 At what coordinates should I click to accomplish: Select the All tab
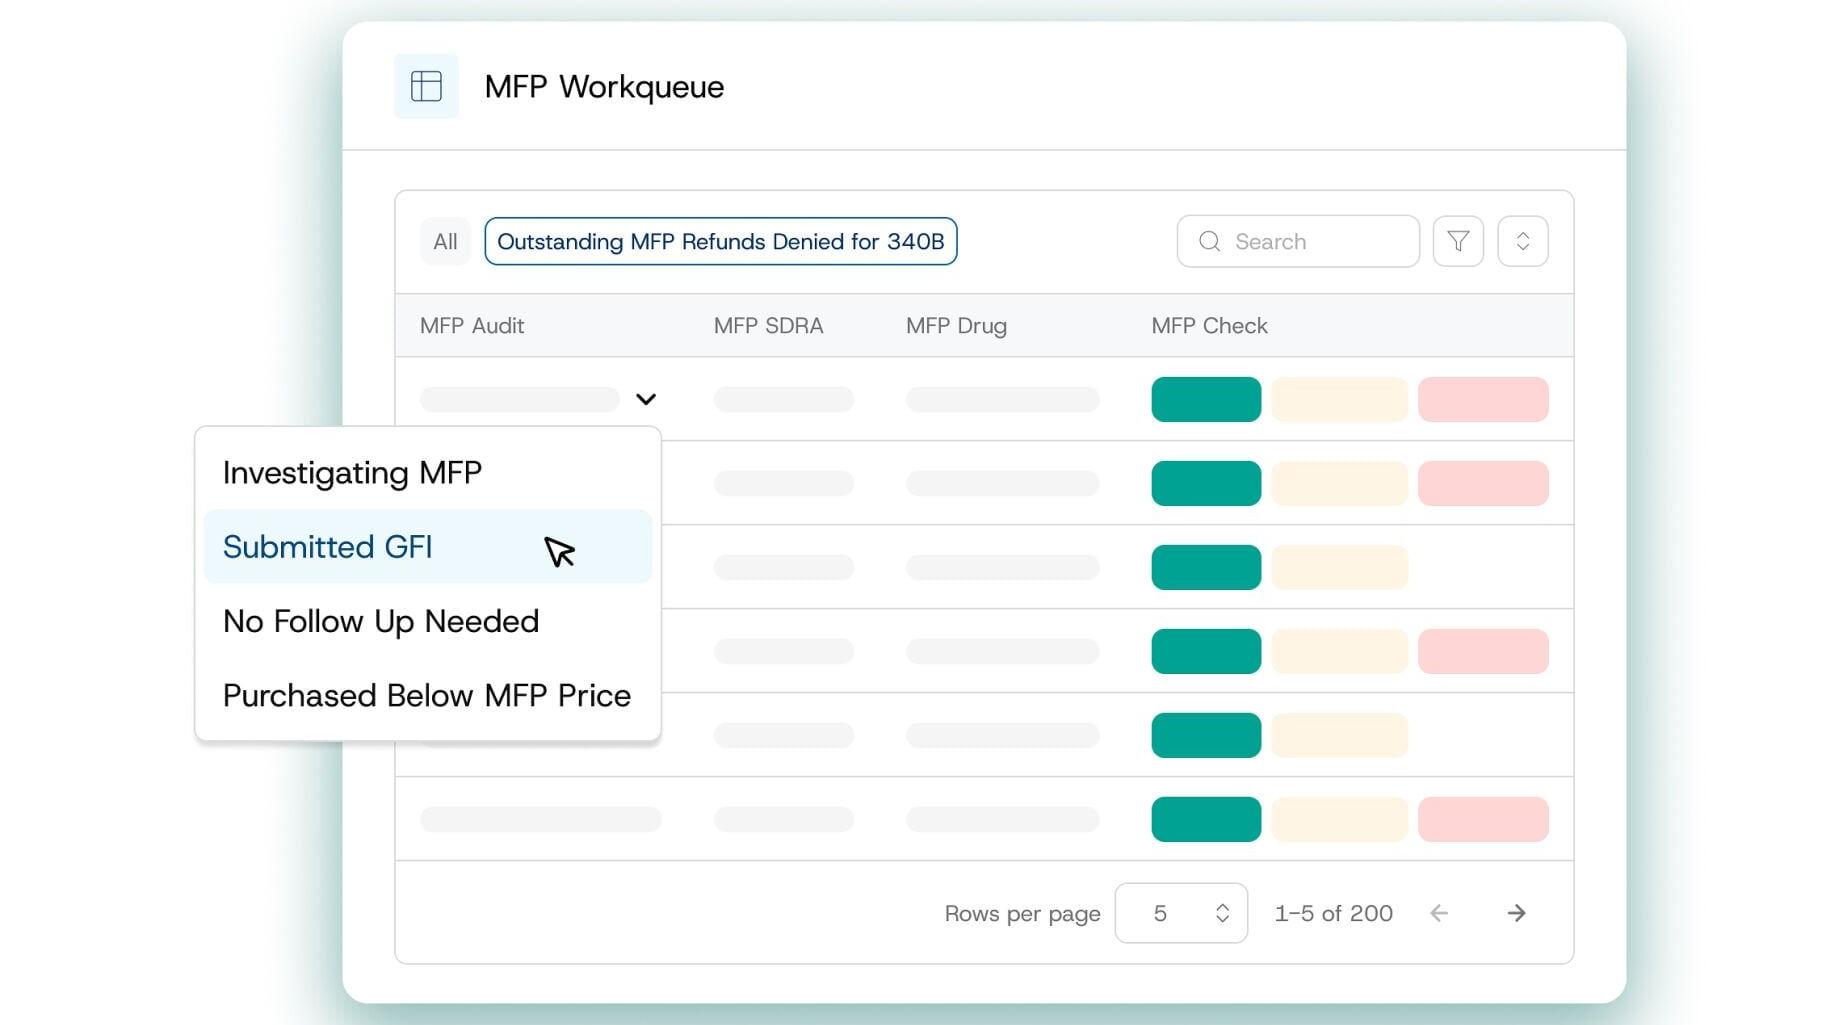pos(445,241)
